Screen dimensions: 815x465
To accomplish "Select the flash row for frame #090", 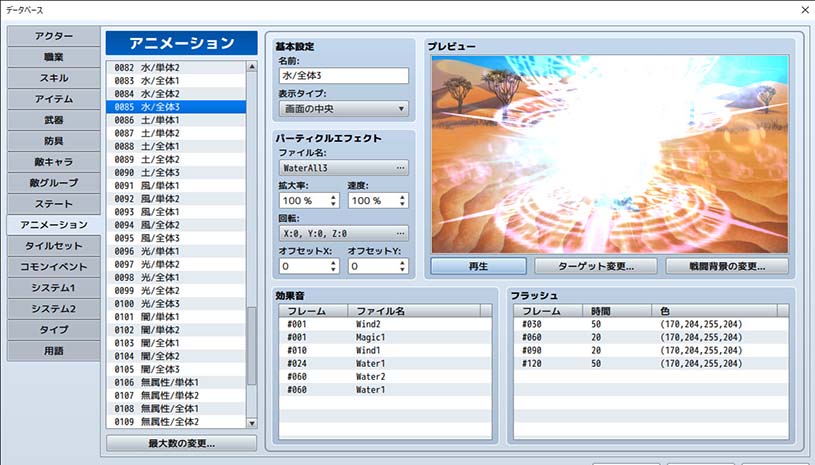I will click(x=652, y=350).
